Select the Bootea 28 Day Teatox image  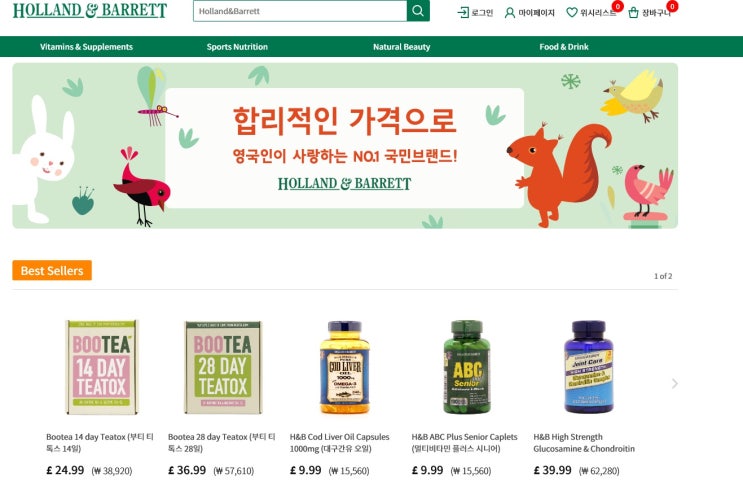[223, 367]
